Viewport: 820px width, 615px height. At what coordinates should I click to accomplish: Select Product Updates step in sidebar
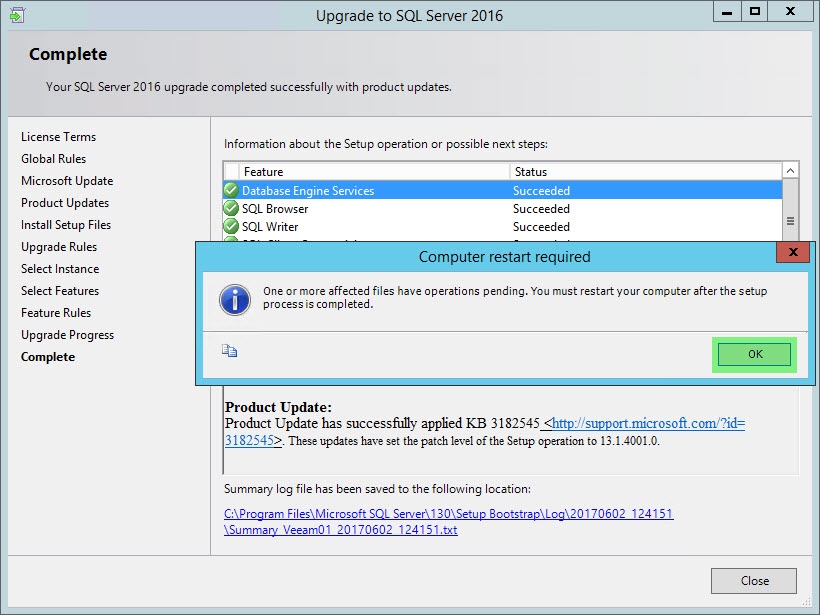65,203
